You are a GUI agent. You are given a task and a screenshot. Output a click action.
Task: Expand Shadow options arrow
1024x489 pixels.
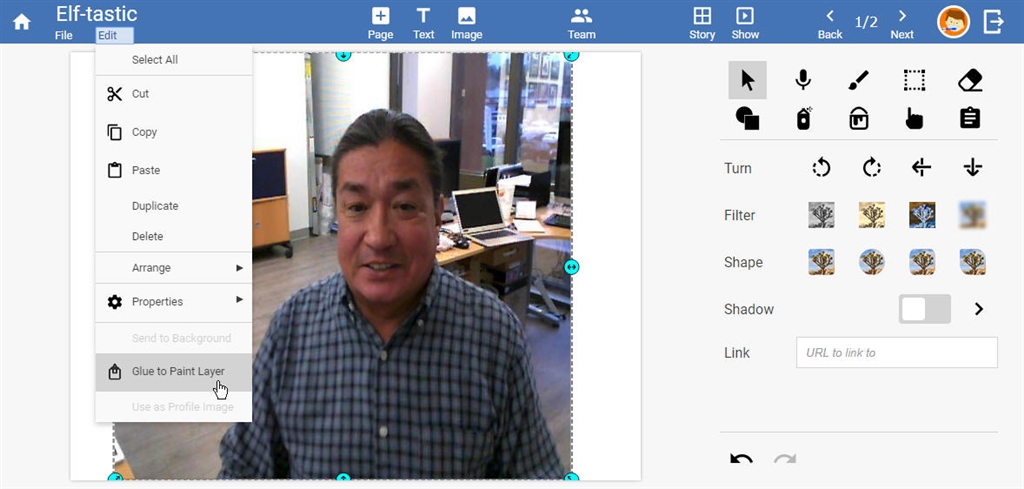click(x=978, y=309)
